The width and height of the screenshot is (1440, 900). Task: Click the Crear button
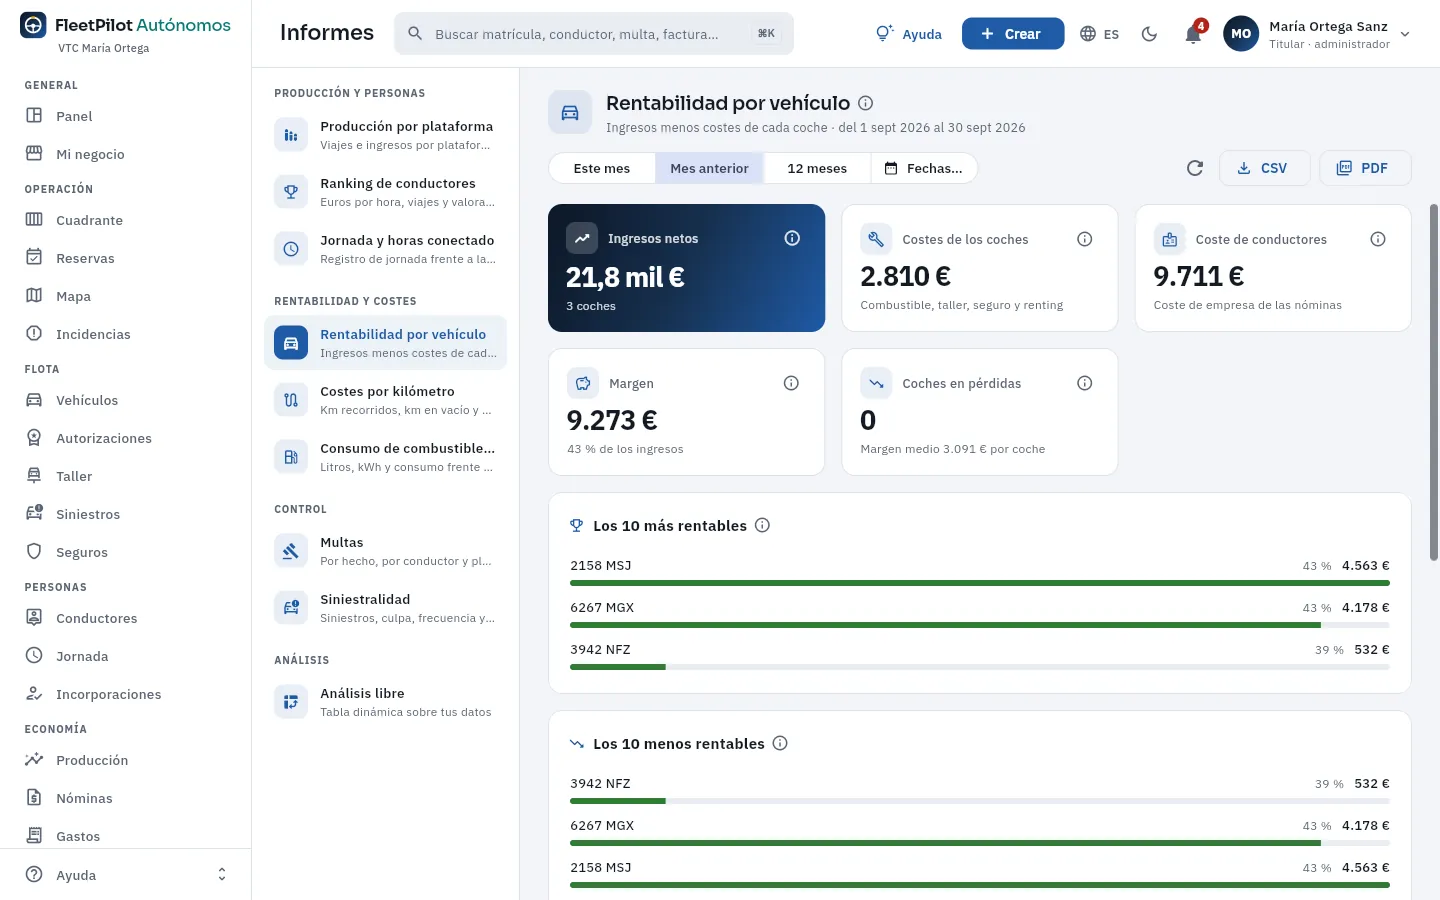1012,34
